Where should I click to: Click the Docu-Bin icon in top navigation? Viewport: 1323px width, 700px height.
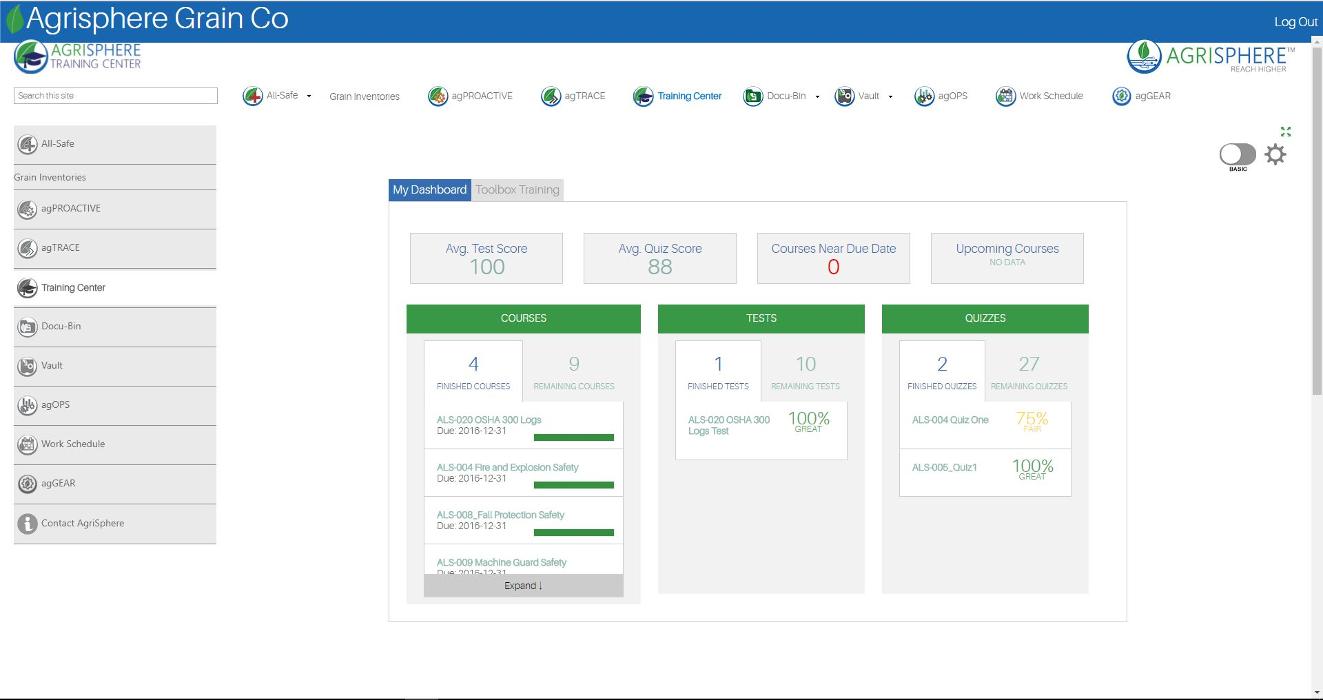[753, 96]
